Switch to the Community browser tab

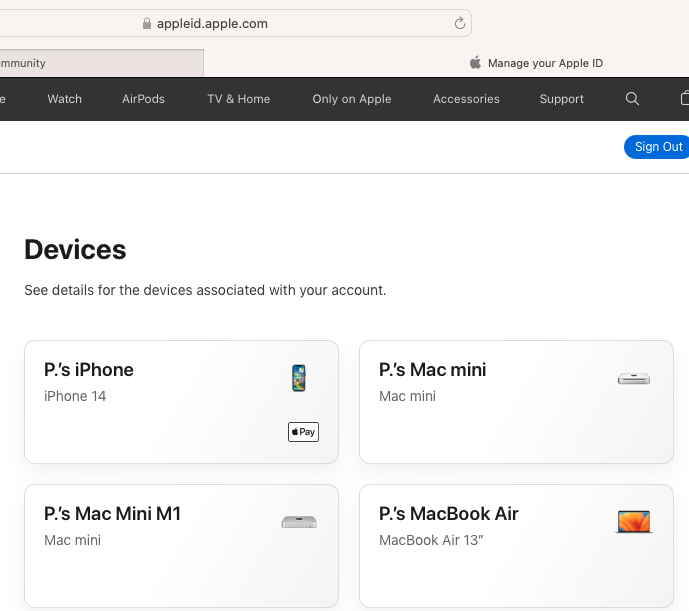coord(102,63)
